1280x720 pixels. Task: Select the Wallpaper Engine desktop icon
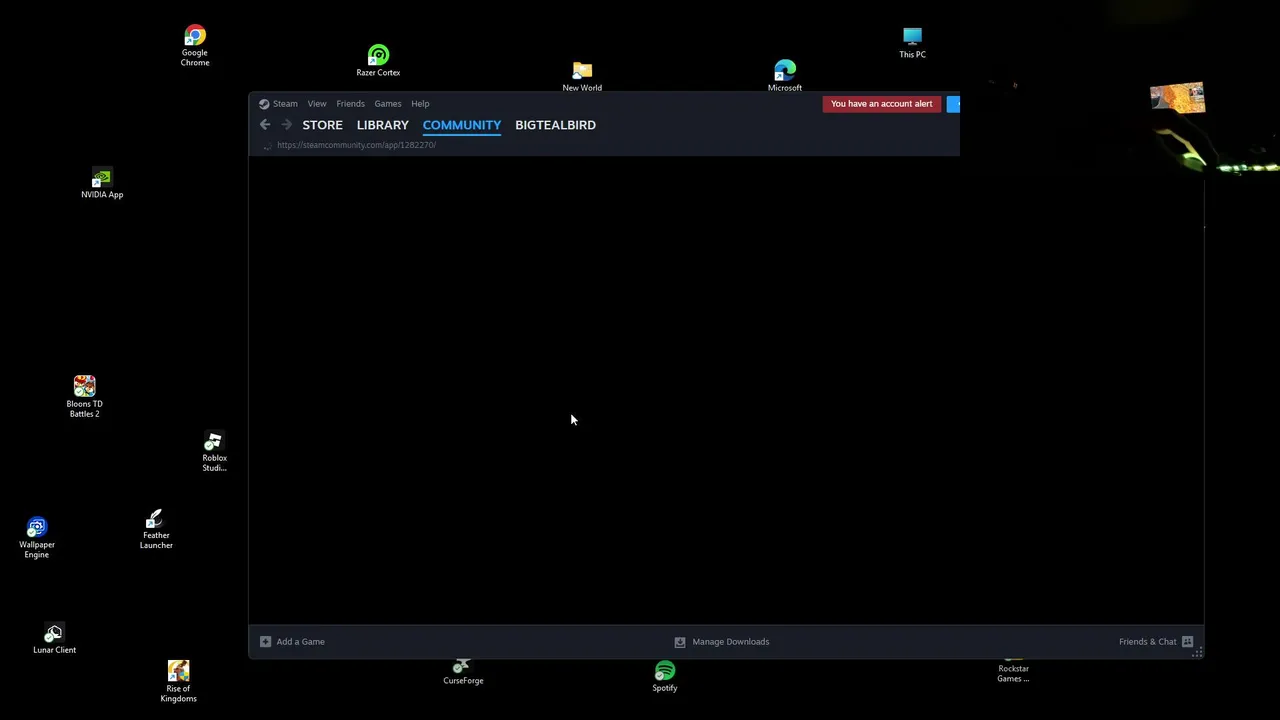coord(37,538)
